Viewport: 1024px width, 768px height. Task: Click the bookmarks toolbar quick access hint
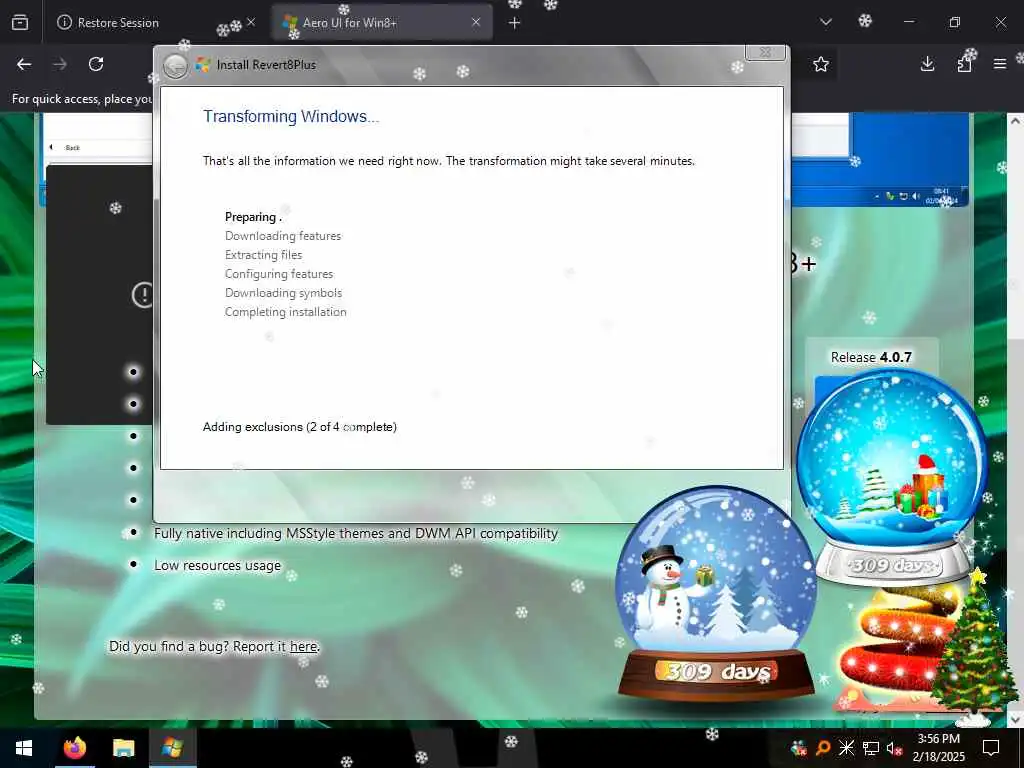(82, 99)
